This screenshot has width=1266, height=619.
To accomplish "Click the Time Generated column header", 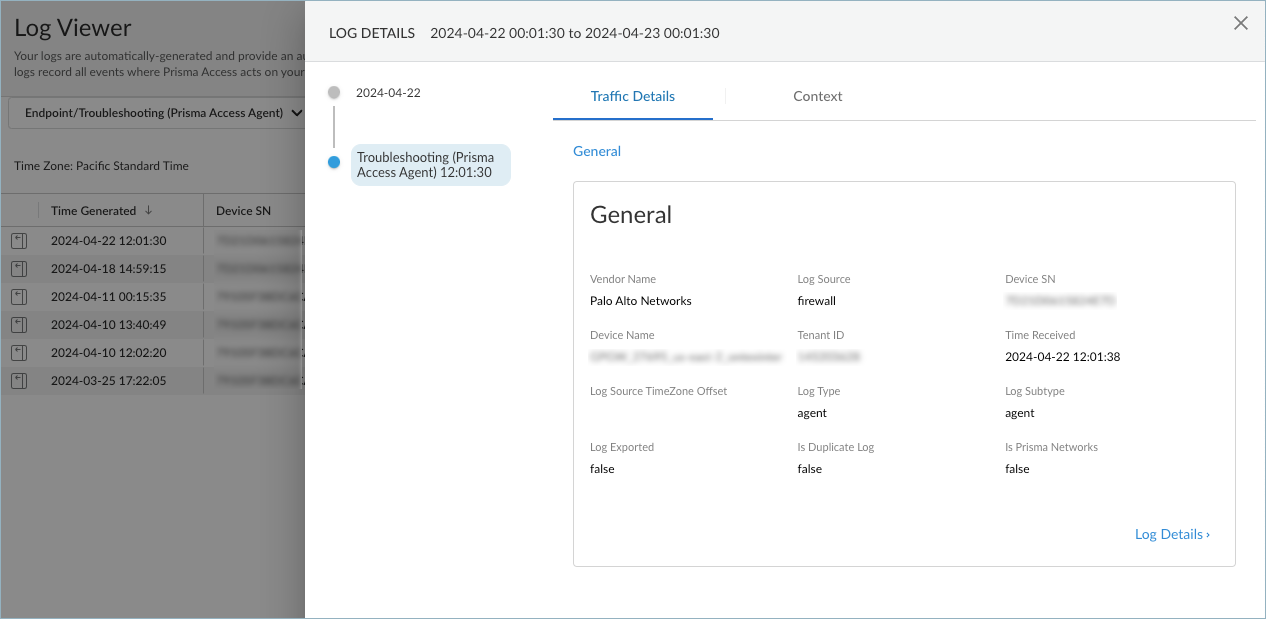I will (93, 211).
